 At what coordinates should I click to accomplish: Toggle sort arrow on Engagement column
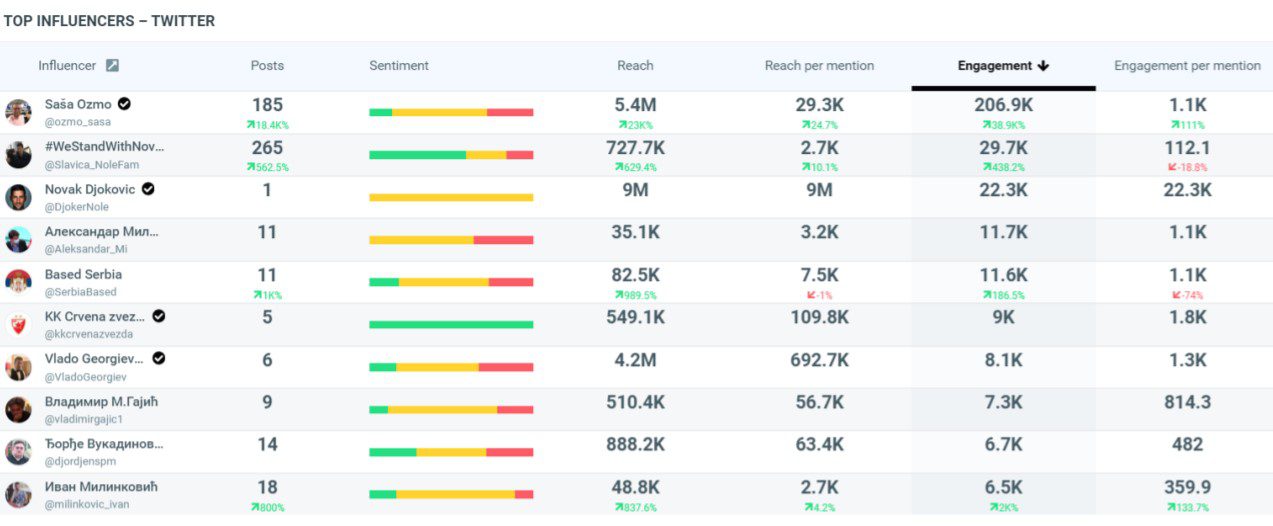click(1043, 66)
